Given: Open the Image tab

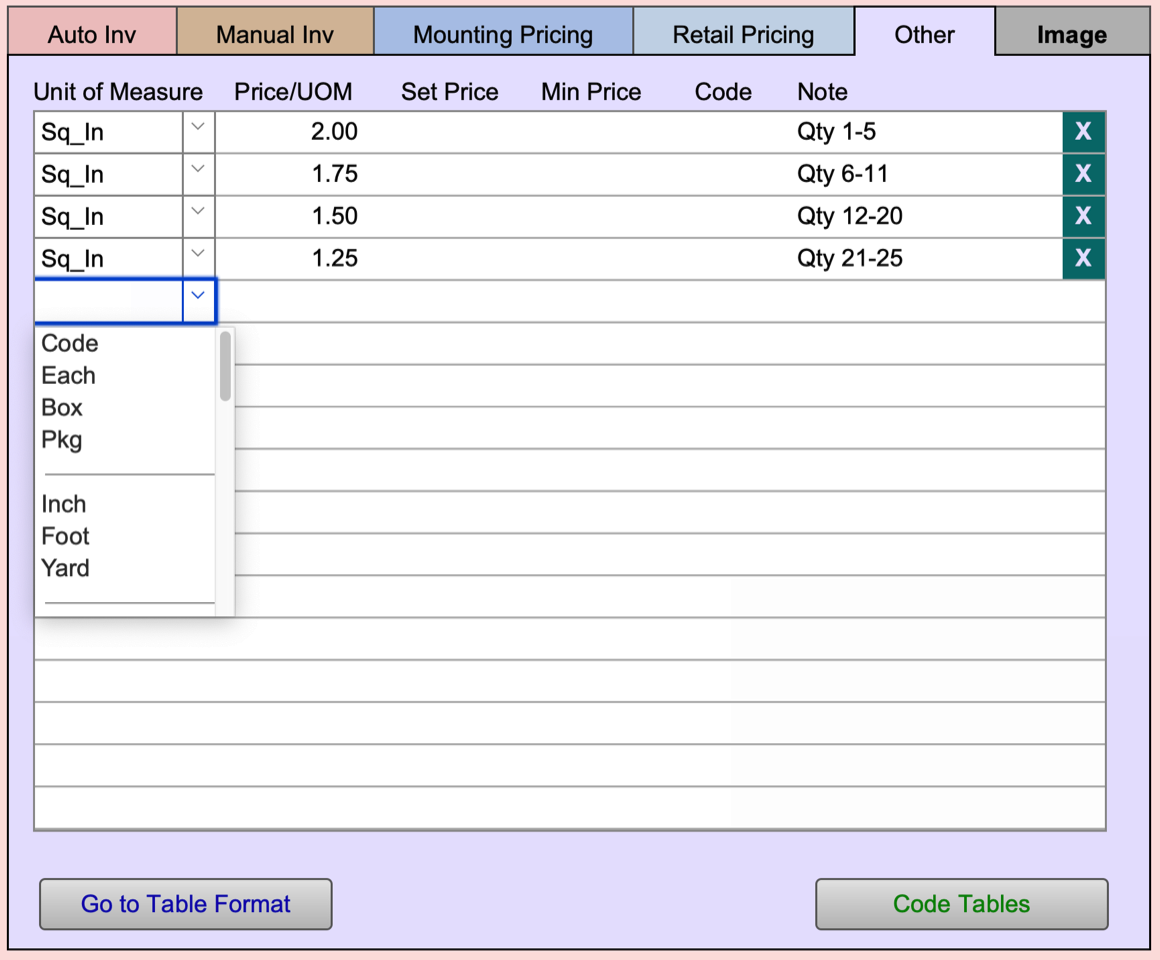Looking at the screenshot, I should coord(1071,35).
